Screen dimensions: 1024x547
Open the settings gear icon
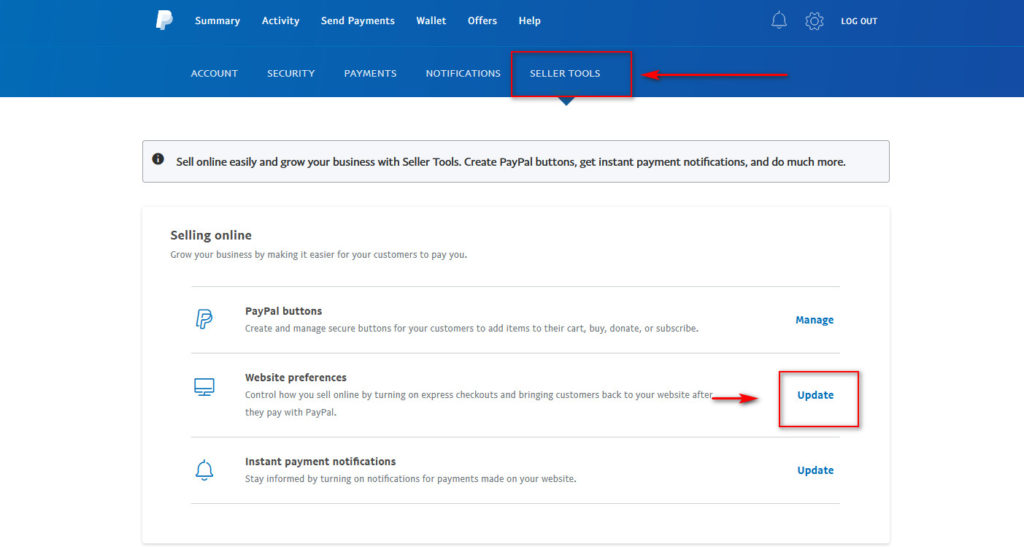click(814, 21)
